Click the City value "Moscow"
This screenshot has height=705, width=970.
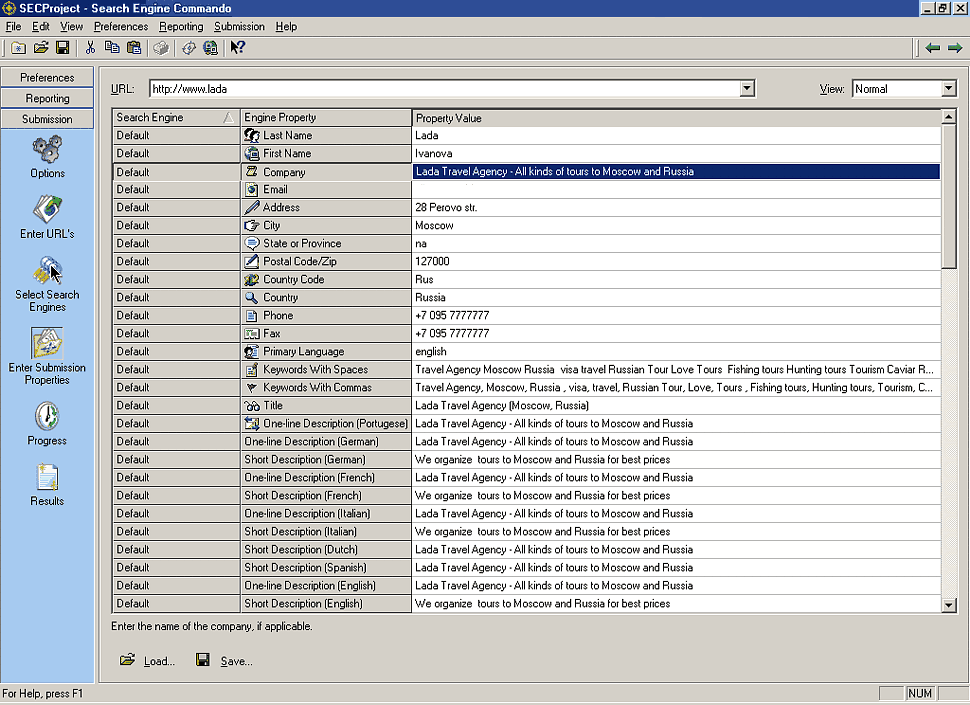(434, 226)
